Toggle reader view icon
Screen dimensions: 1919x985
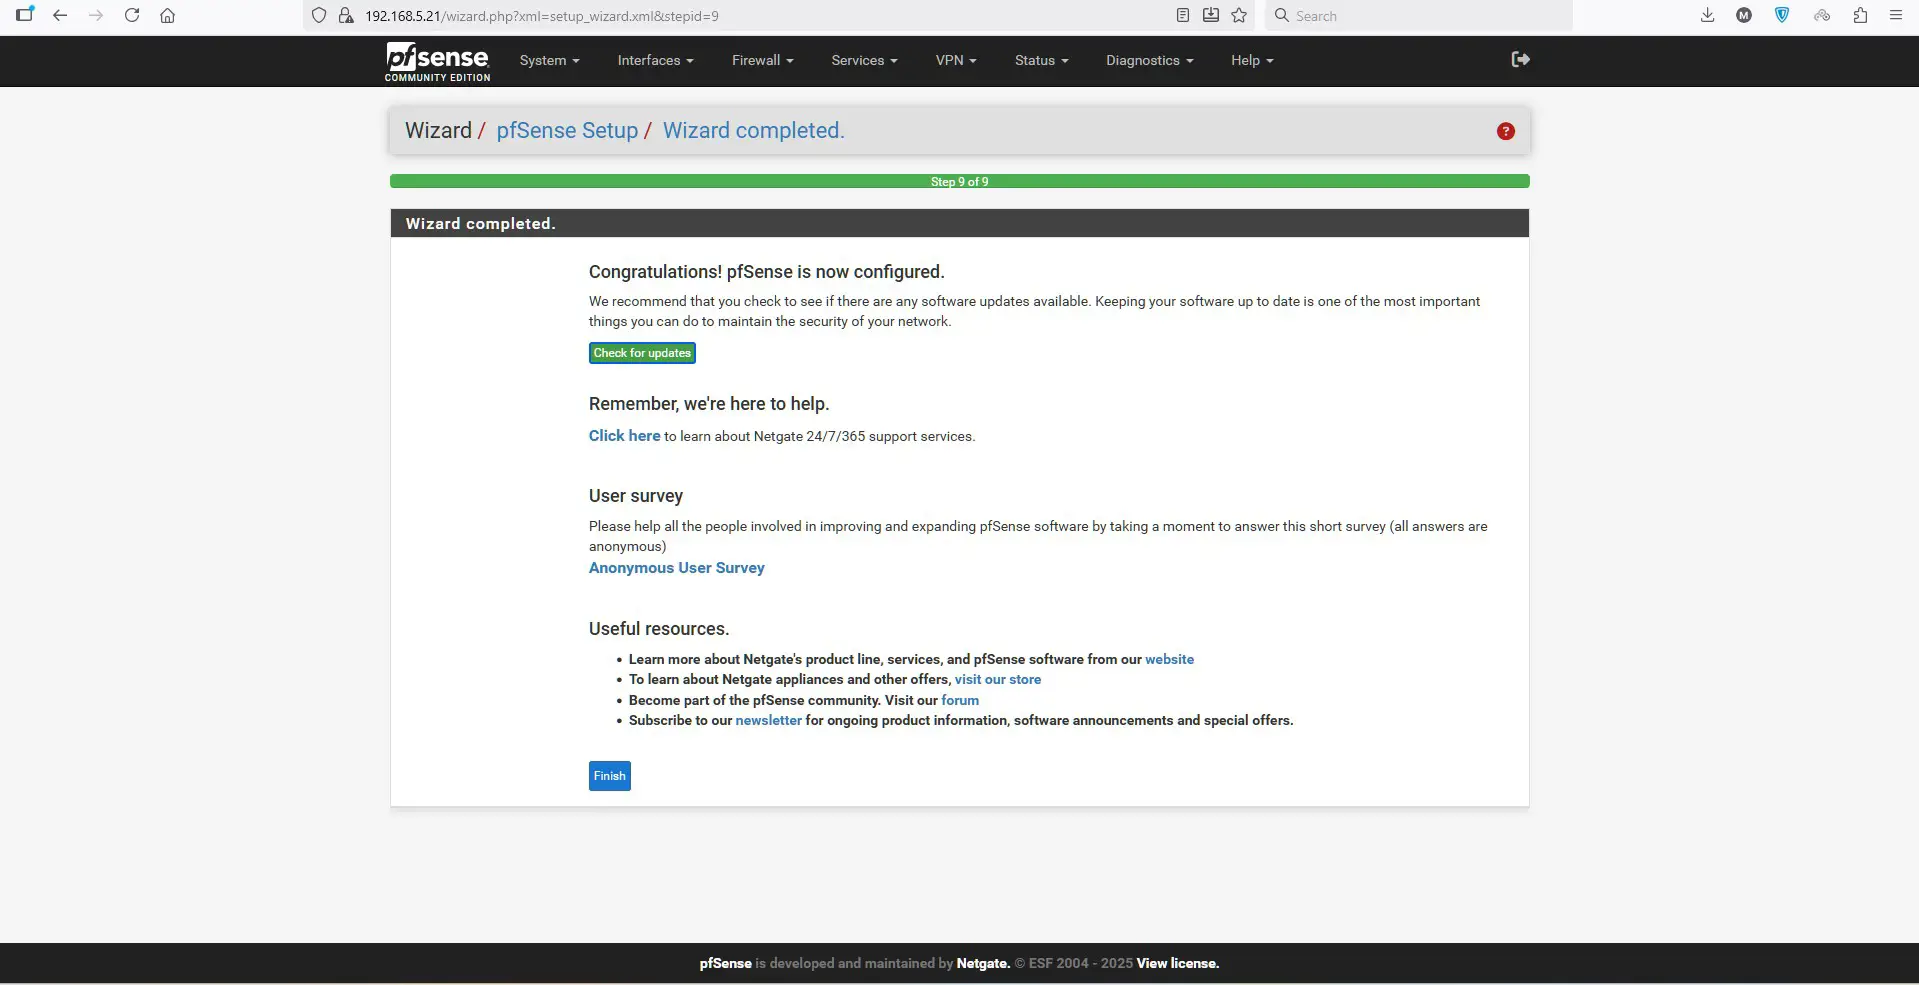tap(1183, 15)
